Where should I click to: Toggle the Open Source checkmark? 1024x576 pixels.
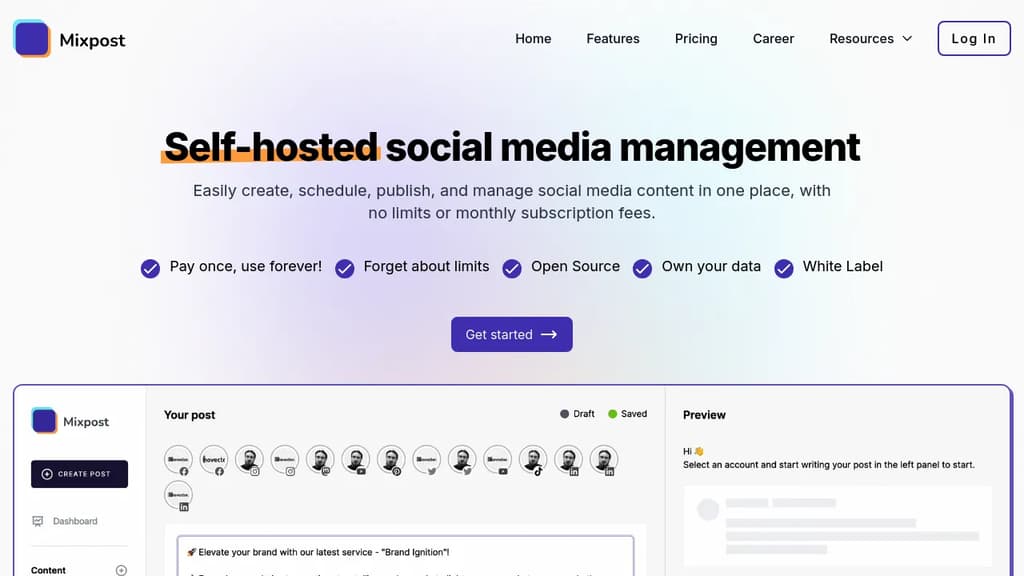pos(512,268)
